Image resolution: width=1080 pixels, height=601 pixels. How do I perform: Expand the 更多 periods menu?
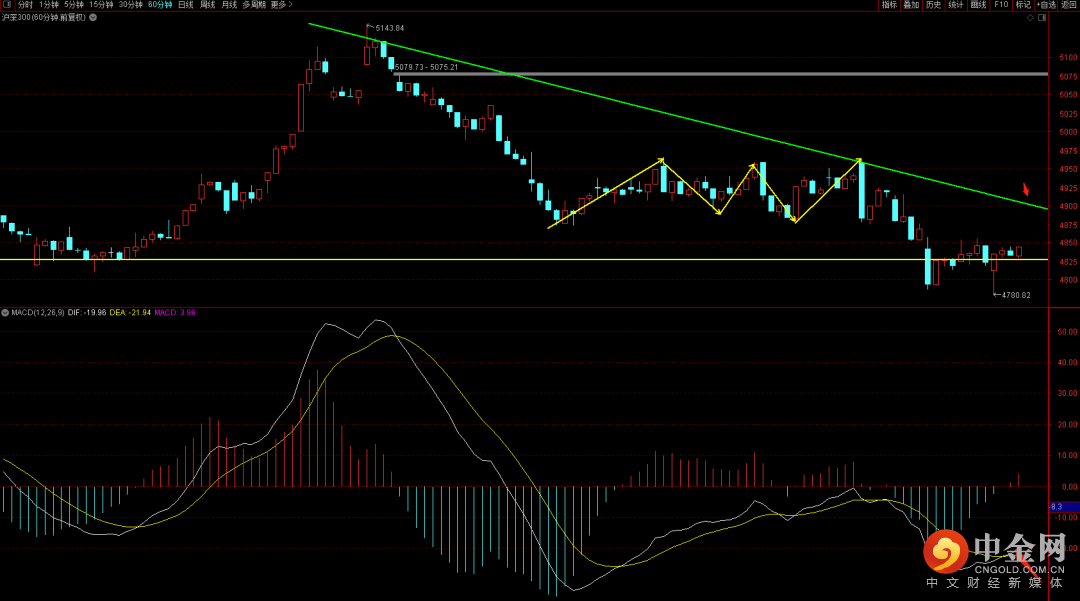tap(281, 5)
